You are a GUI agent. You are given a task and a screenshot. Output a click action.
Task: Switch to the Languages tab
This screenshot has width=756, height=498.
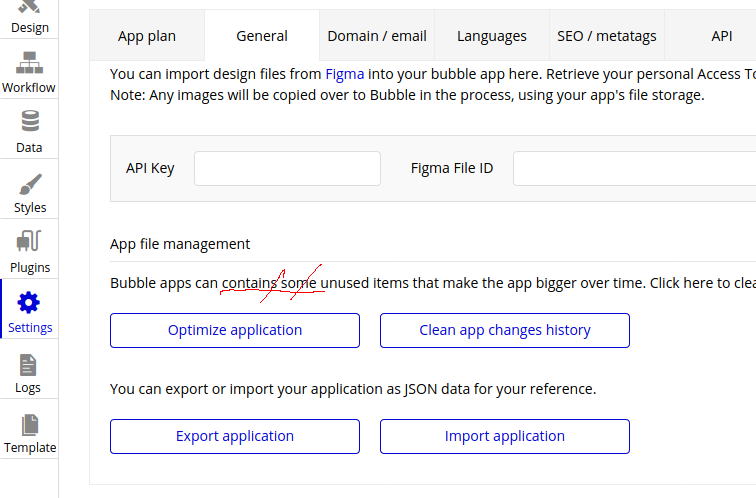[492, 36]
